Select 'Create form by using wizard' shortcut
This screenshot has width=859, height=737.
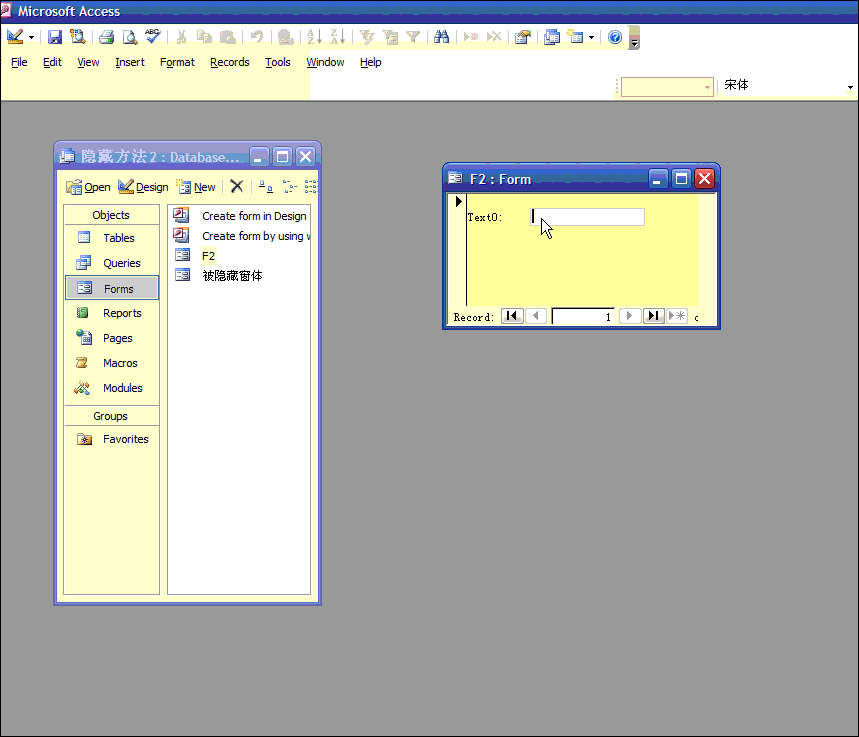pyautogui.click(x=241, y=236)
